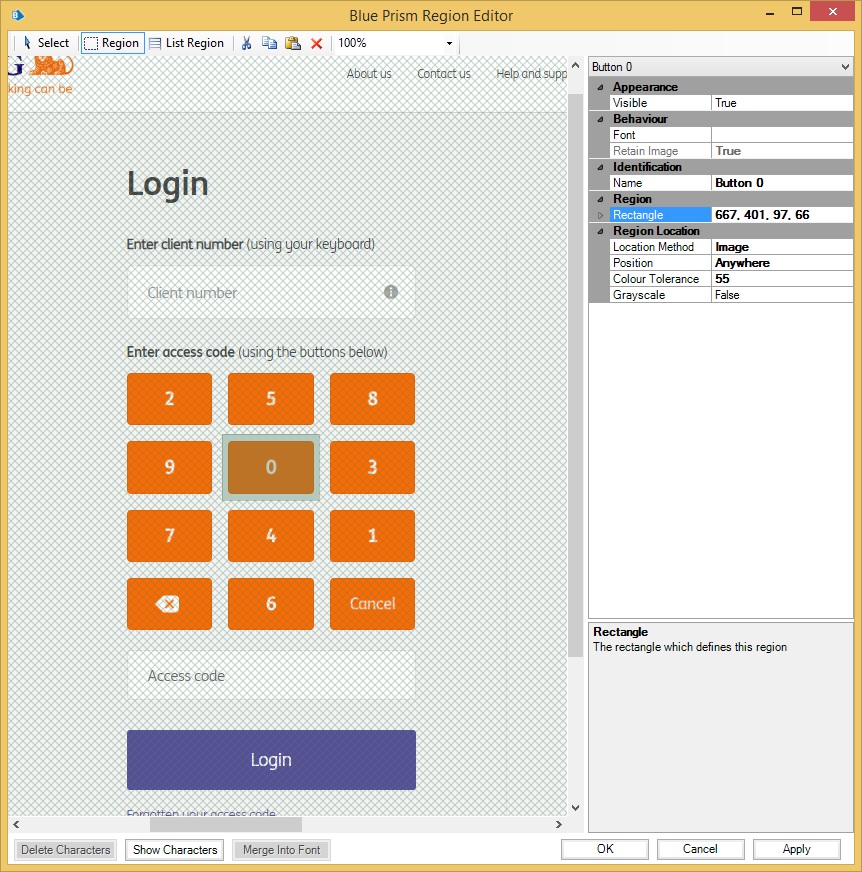Select Grayscale value False

click(781, 295)
